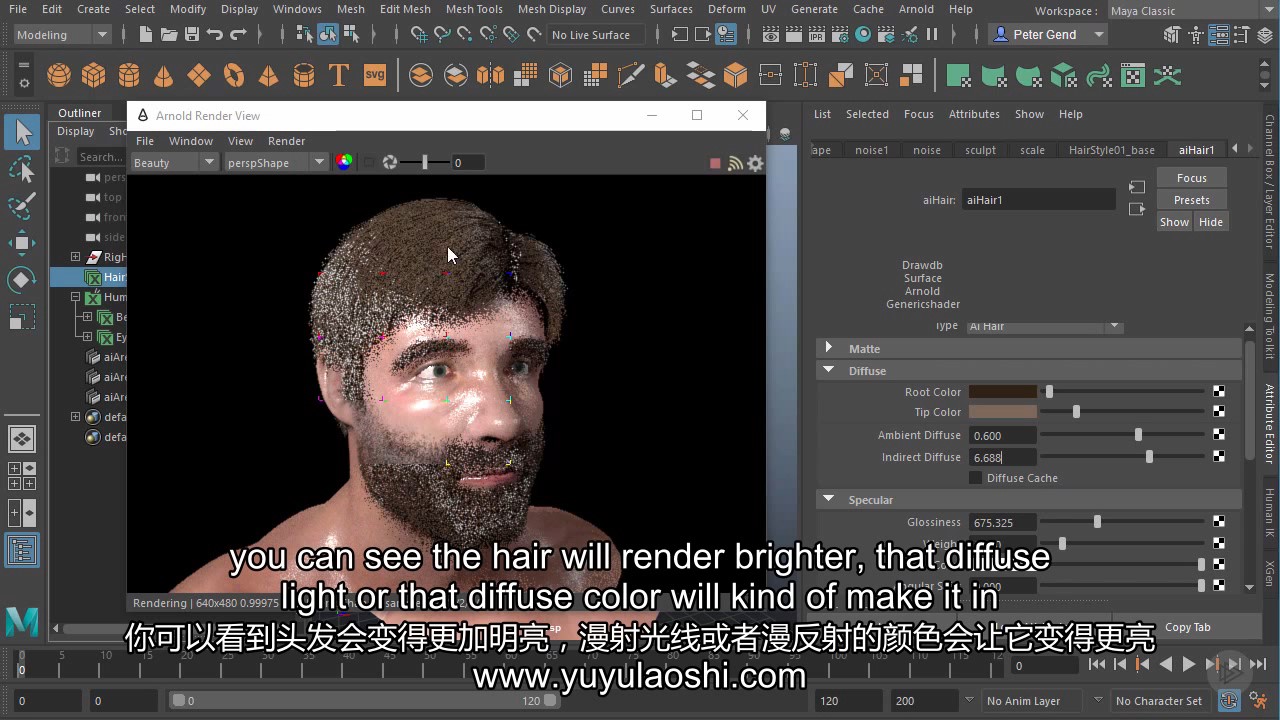Open the Peter Gend account dropdown
Image resolution: width=1280 pixels, height=720 pixels.
pos(1048,34)
